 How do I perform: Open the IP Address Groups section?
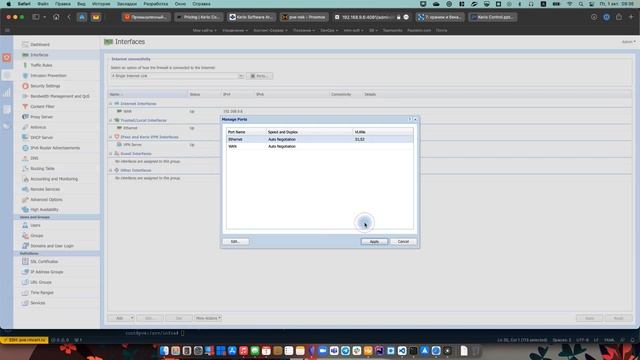click(47, 272)
